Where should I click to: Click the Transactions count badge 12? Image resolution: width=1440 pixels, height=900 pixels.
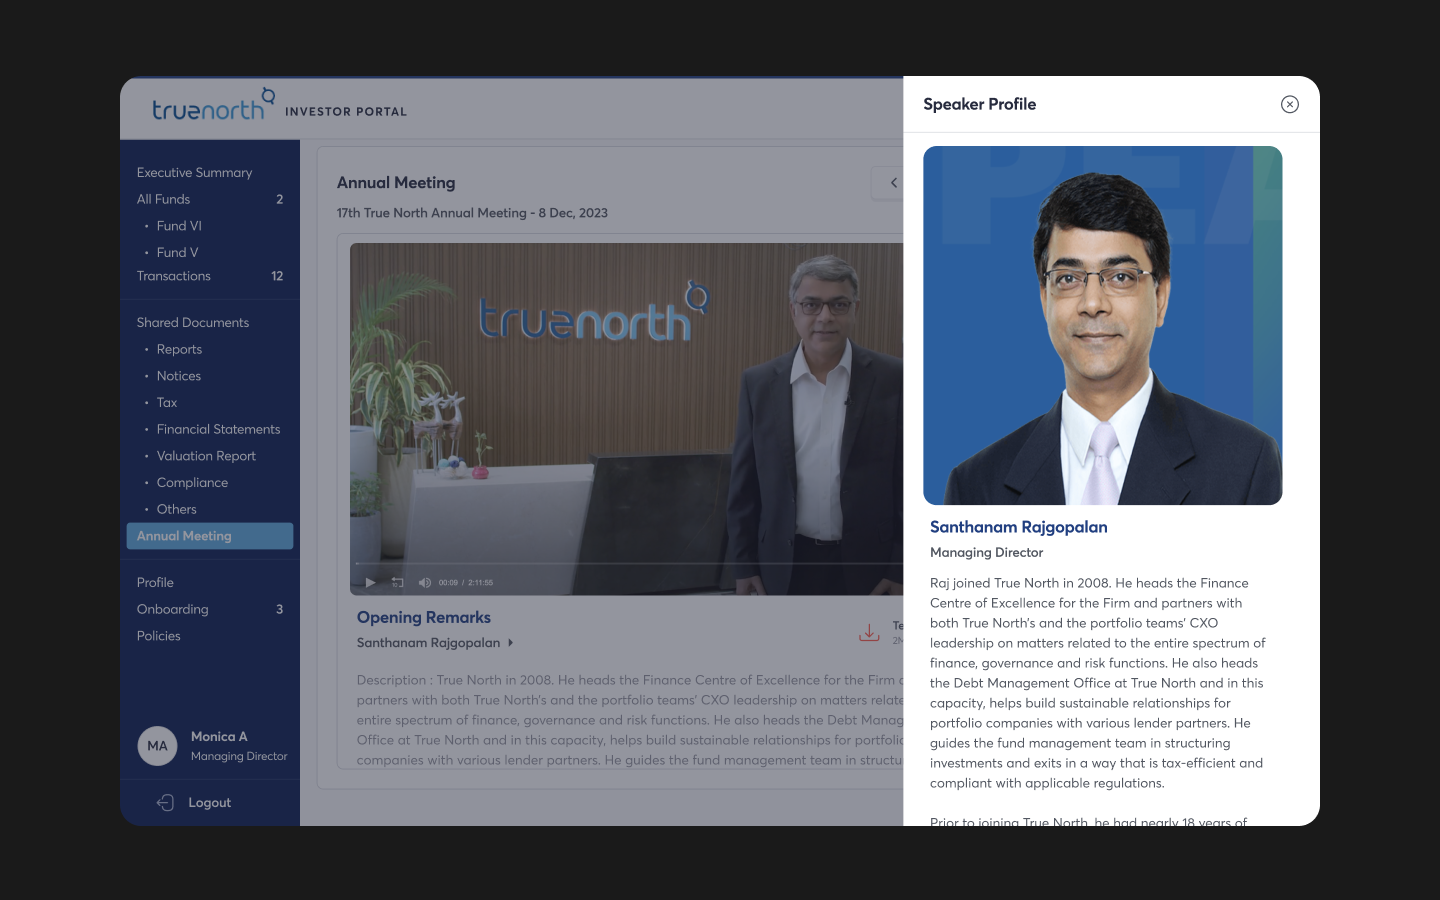click(277, 276)
